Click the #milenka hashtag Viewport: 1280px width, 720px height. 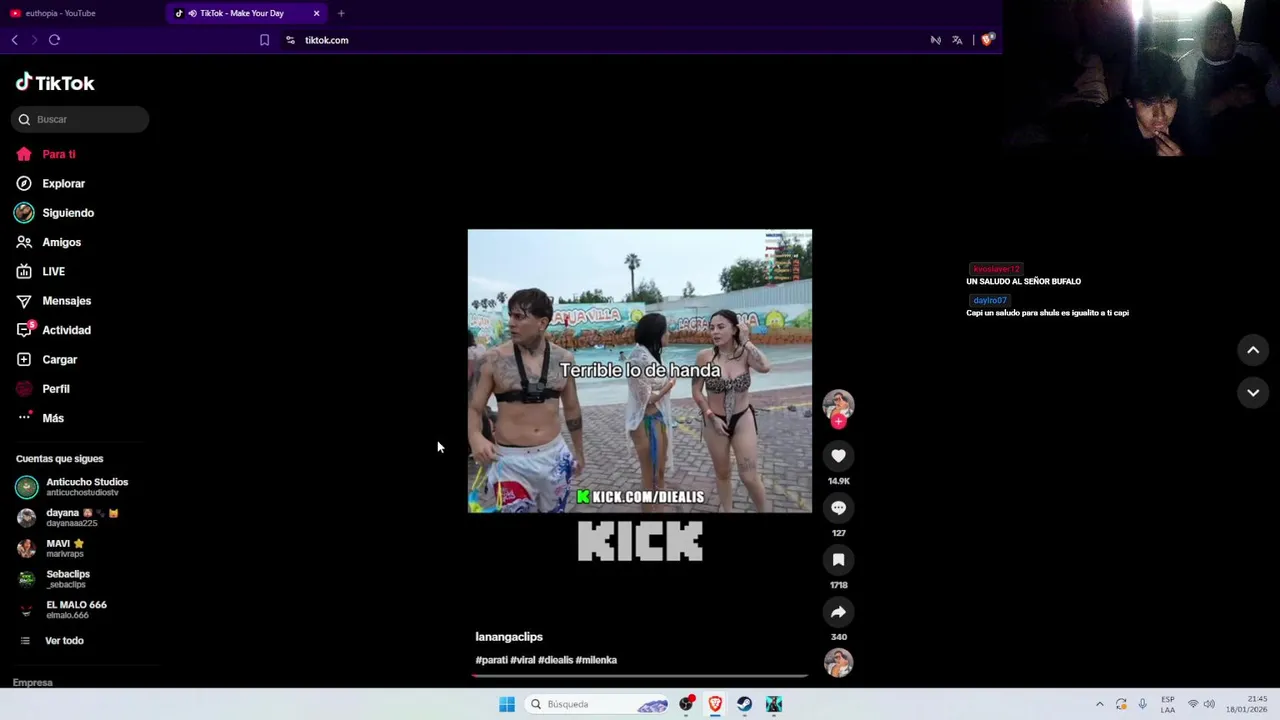click(x=596, y=660)
